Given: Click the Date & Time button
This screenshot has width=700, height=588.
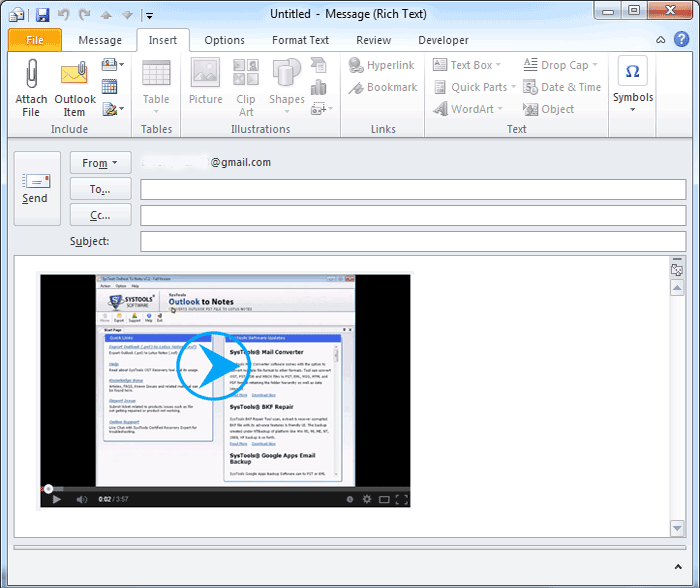Looking at the screenshot, I should [x=562, y=87].
